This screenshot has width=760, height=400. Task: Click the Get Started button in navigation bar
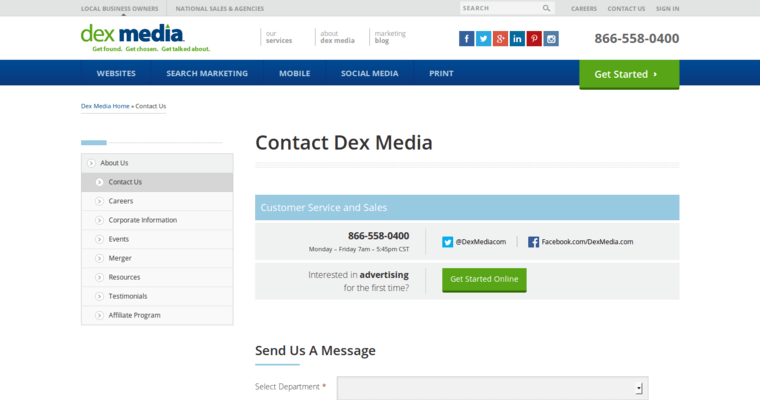pyautogui.click(x=629, y=74)
